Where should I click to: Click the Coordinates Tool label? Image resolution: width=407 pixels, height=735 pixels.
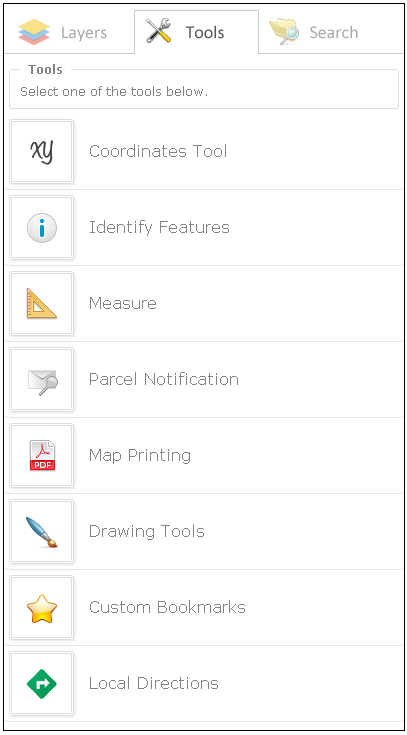pos(158,151)
